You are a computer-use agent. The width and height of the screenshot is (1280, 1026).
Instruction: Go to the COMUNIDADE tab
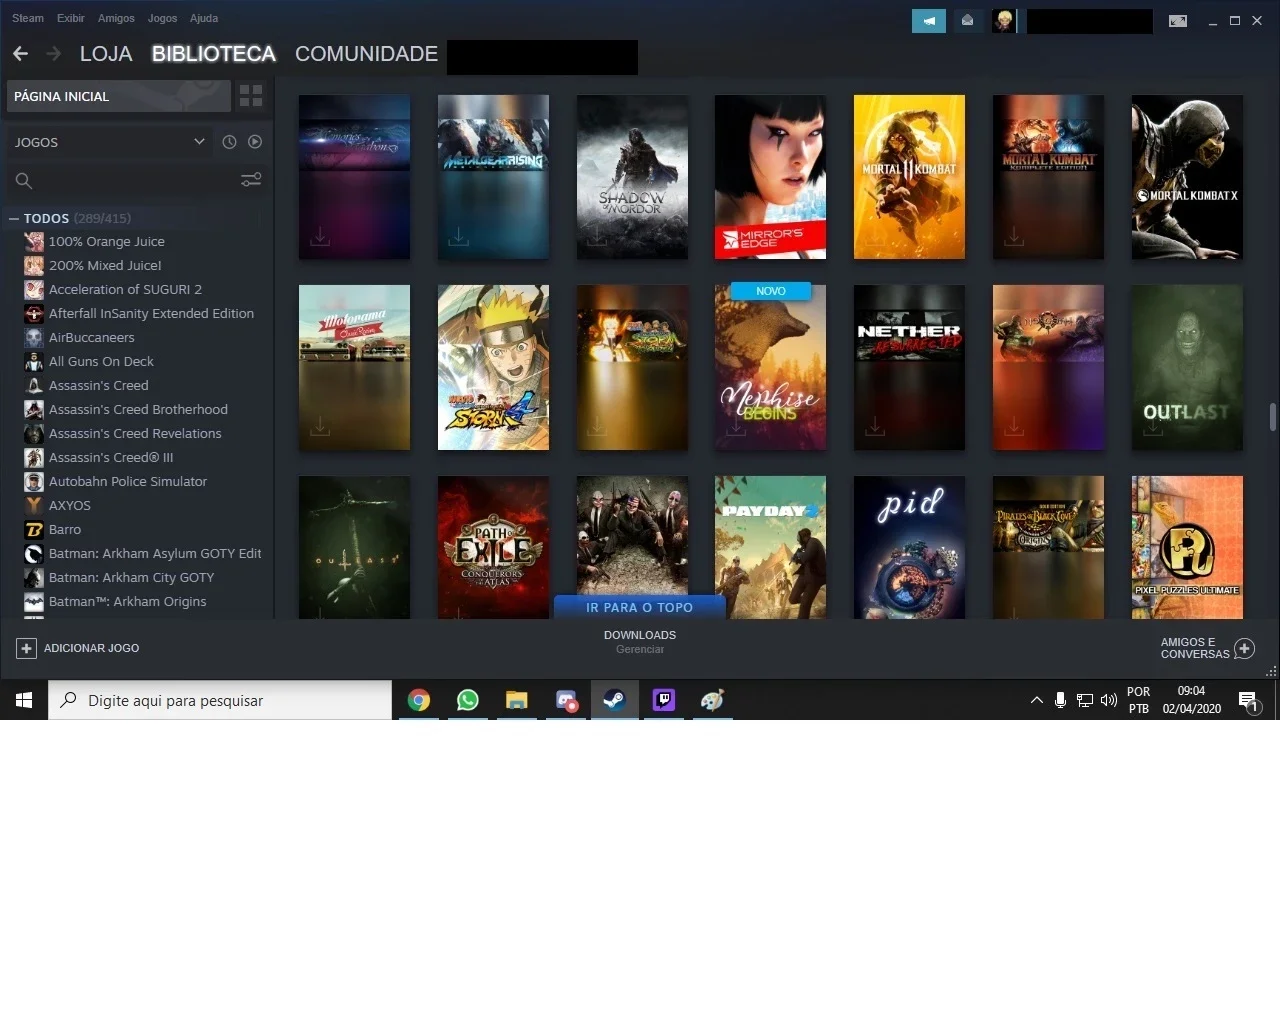(366, 54)
